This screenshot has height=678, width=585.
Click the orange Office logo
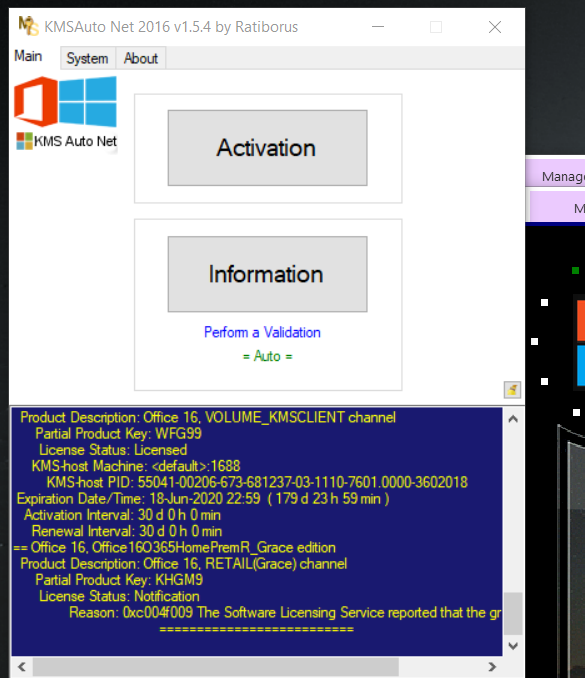point(36,102)
